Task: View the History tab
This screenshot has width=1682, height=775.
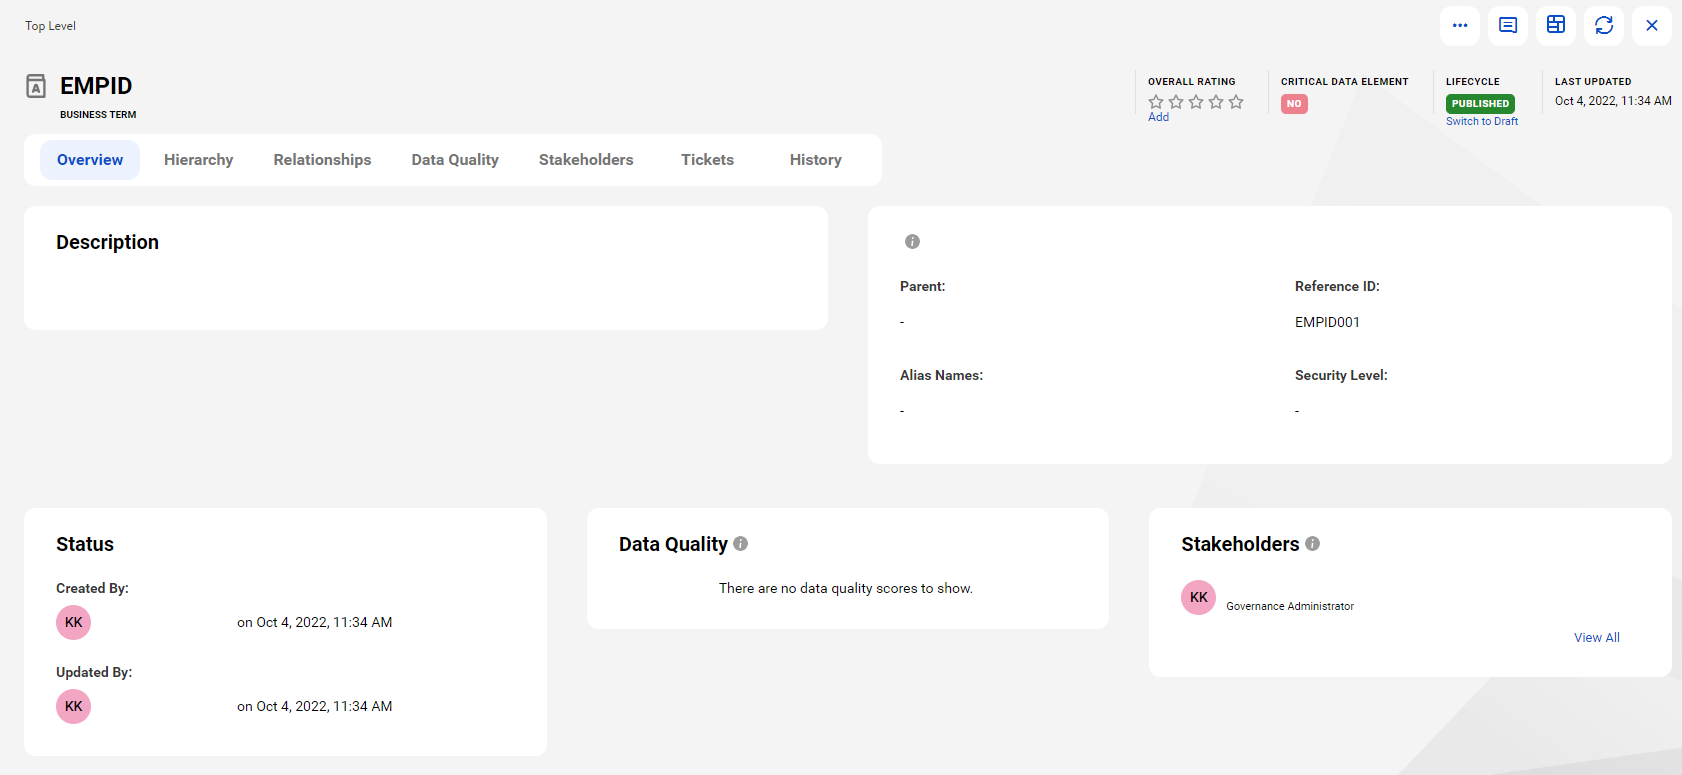Action: click(x=816, y=160)
